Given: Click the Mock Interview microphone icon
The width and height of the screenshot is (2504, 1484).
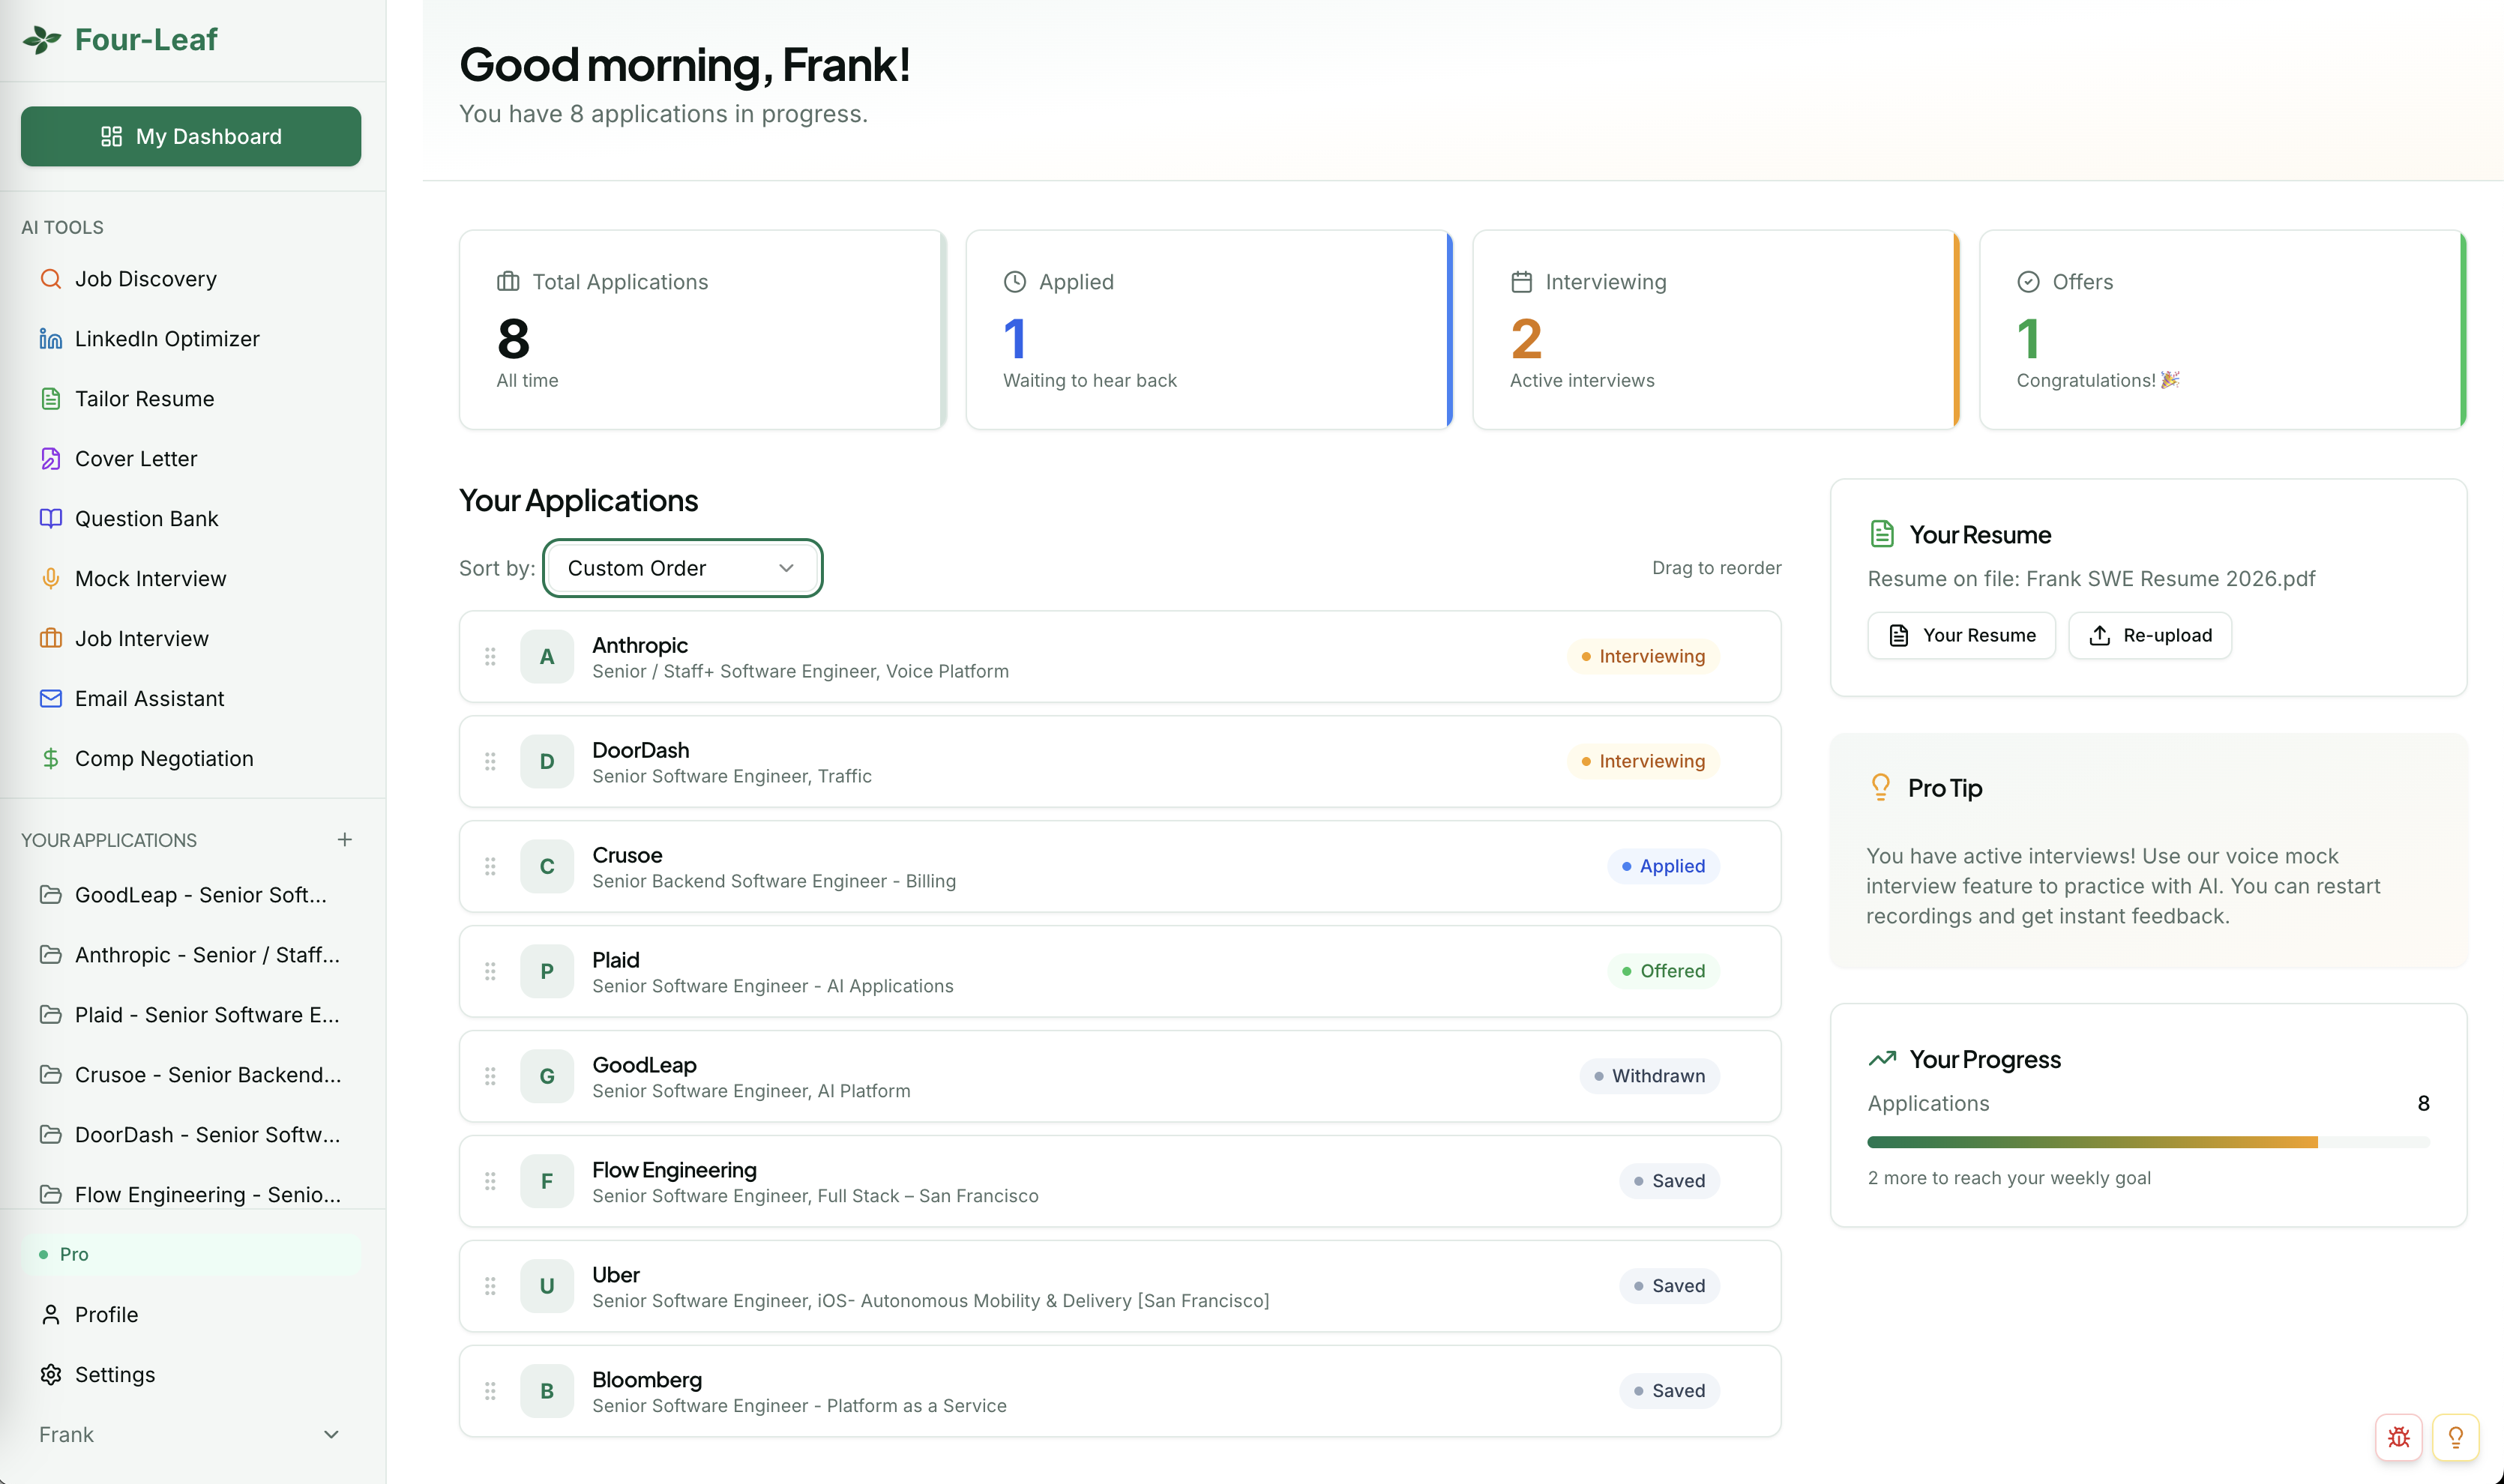Looking at the screenshot, I should pyautogui.click(x=50, y=578).
